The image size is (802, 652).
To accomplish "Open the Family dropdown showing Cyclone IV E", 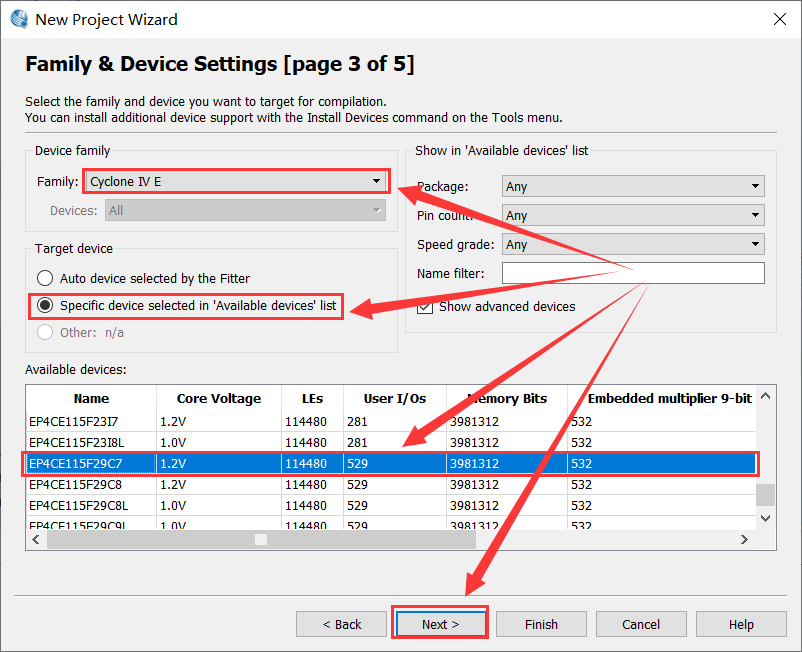I will point(236,181).
